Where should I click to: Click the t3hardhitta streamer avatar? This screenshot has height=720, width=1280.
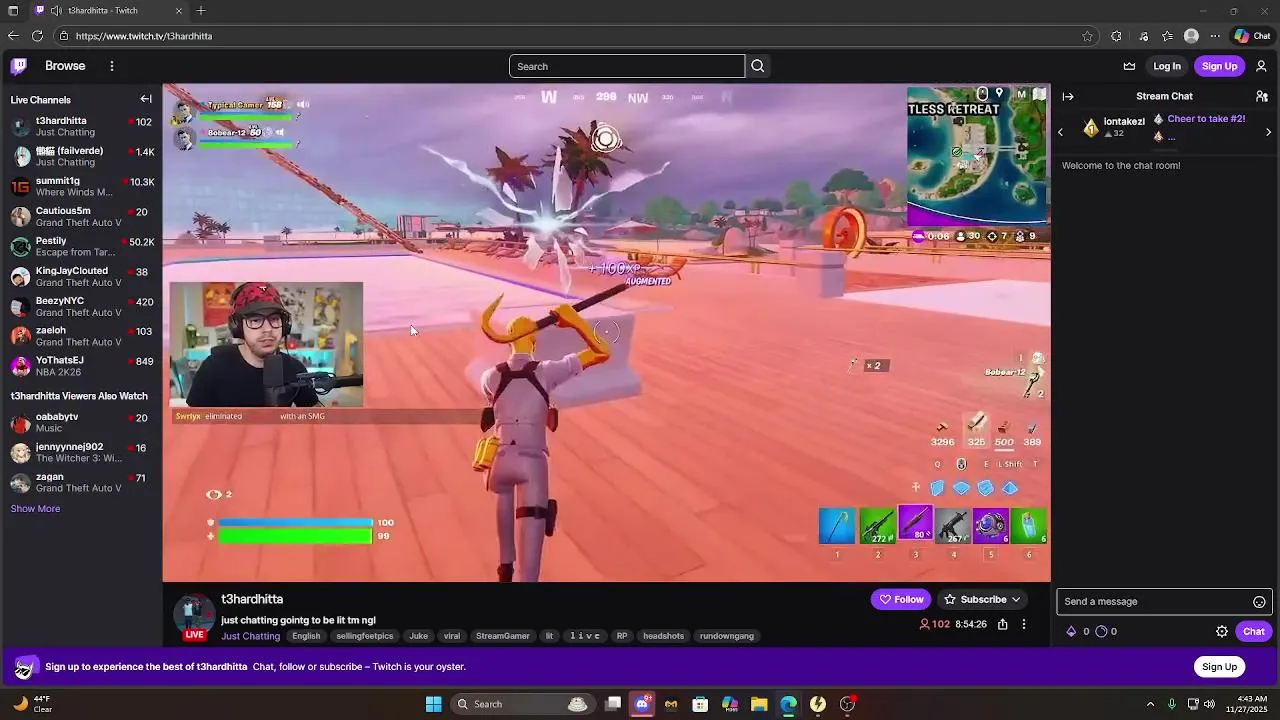coord(194,617)
